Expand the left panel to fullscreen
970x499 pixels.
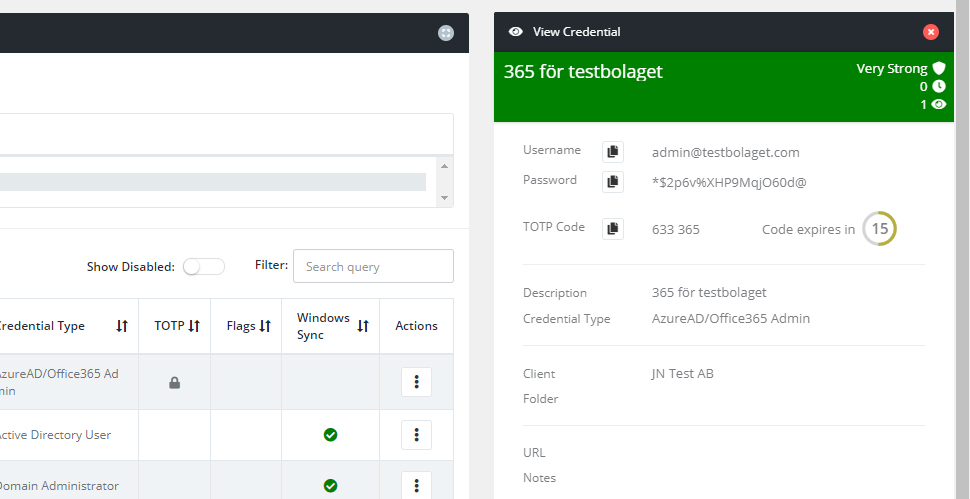(x=446, y=33)
